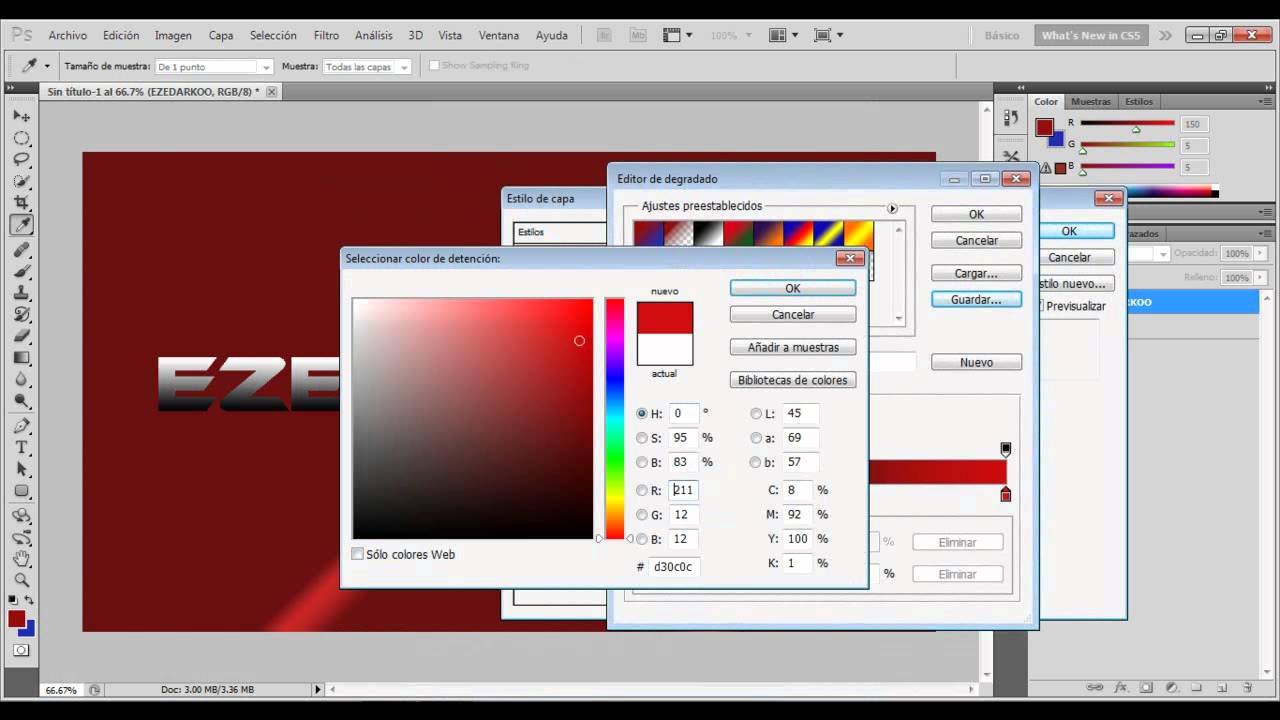Viewport: 1280px width, 720px height.
Task: Click the red color stop on gradient bar
Action: [x=1006, y=495]
